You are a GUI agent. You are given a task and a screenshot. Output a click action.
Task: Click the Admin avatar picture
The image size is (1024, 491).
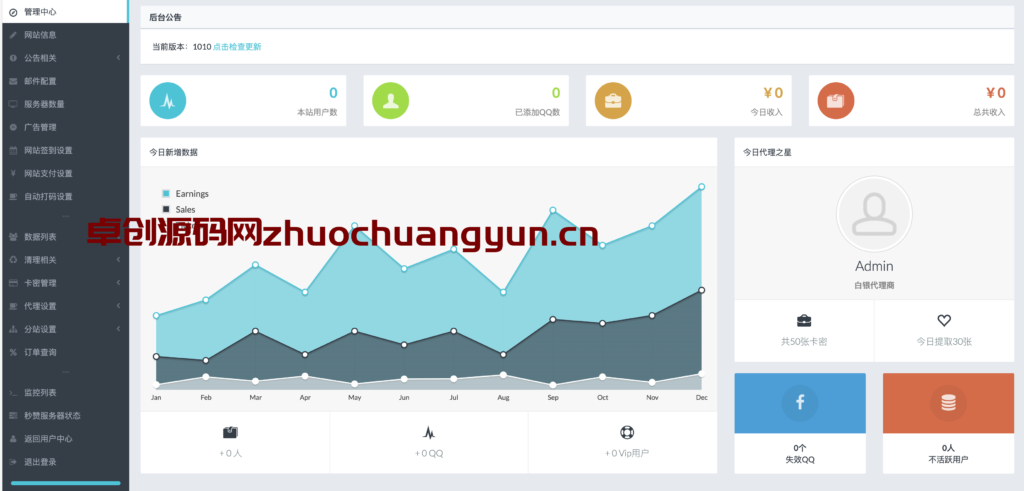coord(874,214)
